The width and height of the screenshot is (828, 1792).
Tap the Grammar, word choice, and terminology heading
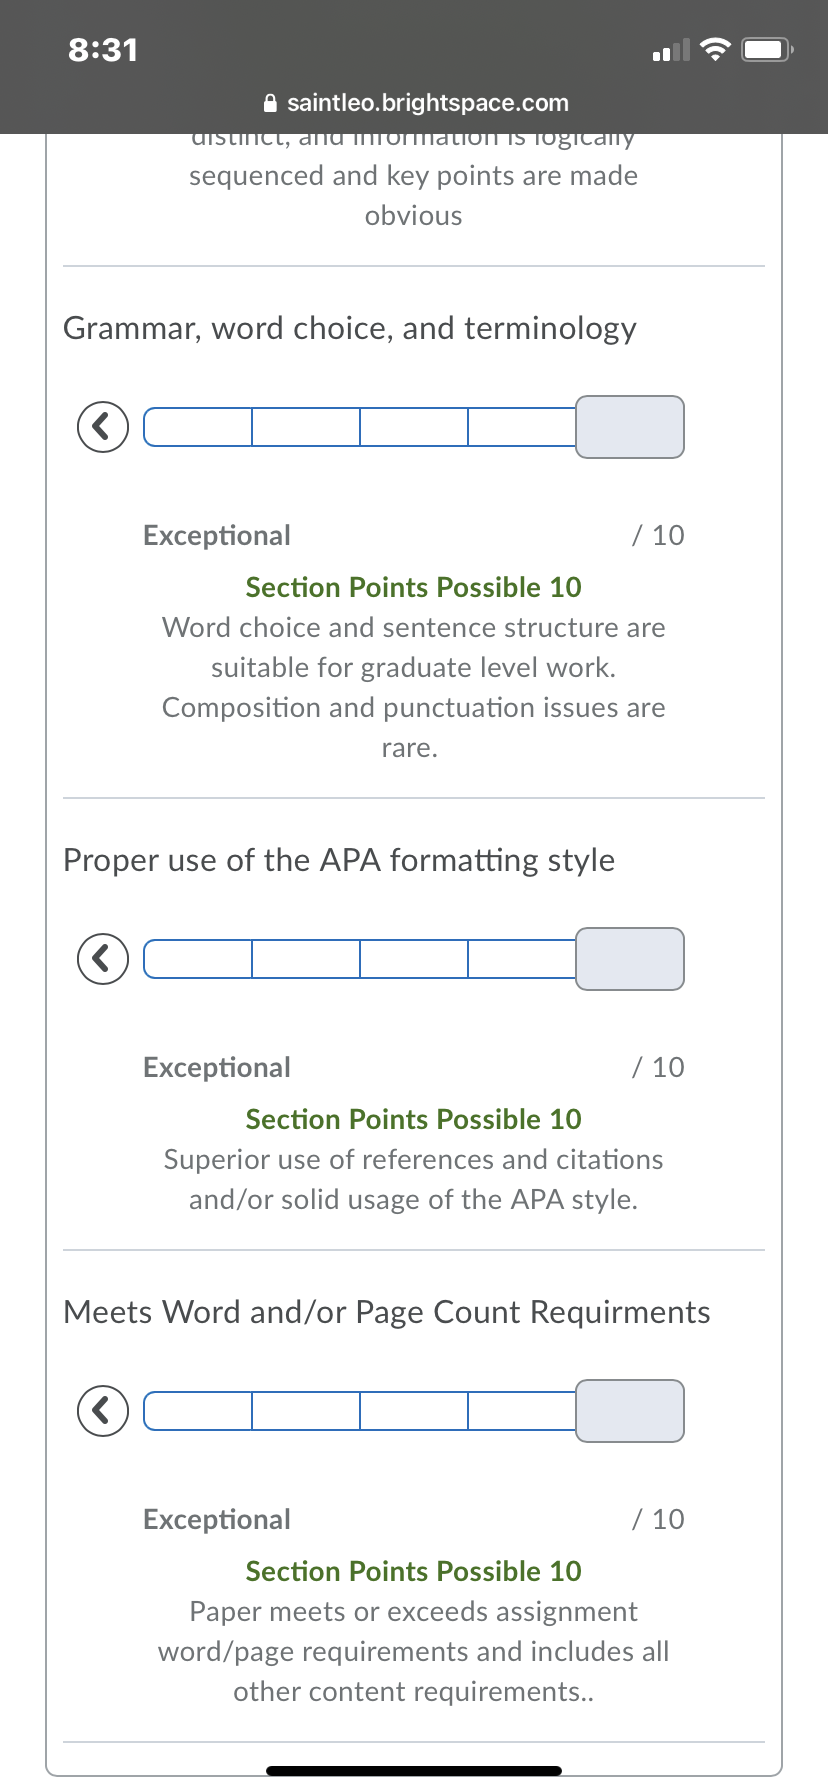pyautogui.click(x=350, y=328)
